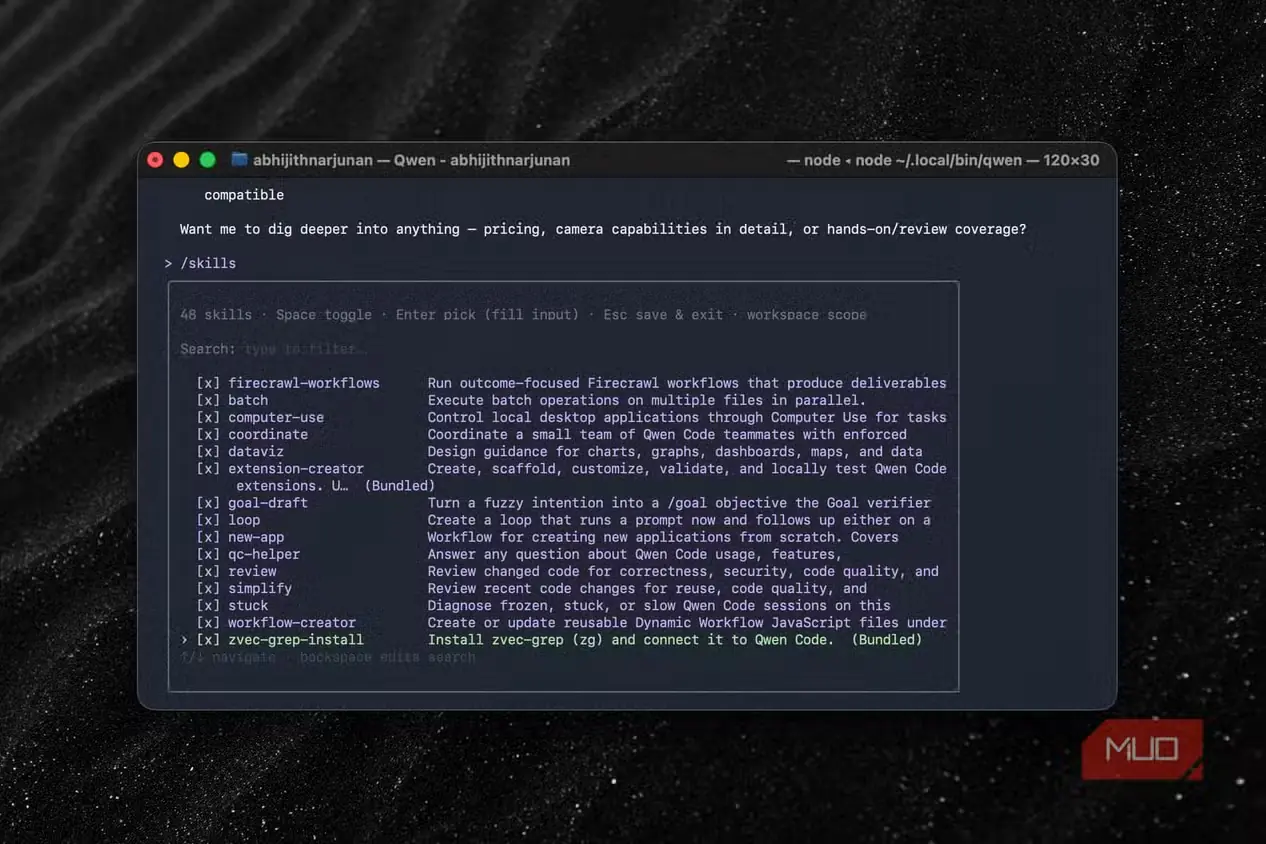Toggle the goal-draft skill checkbox
This screenshot has height=844, width=1266.
[208, 503]
